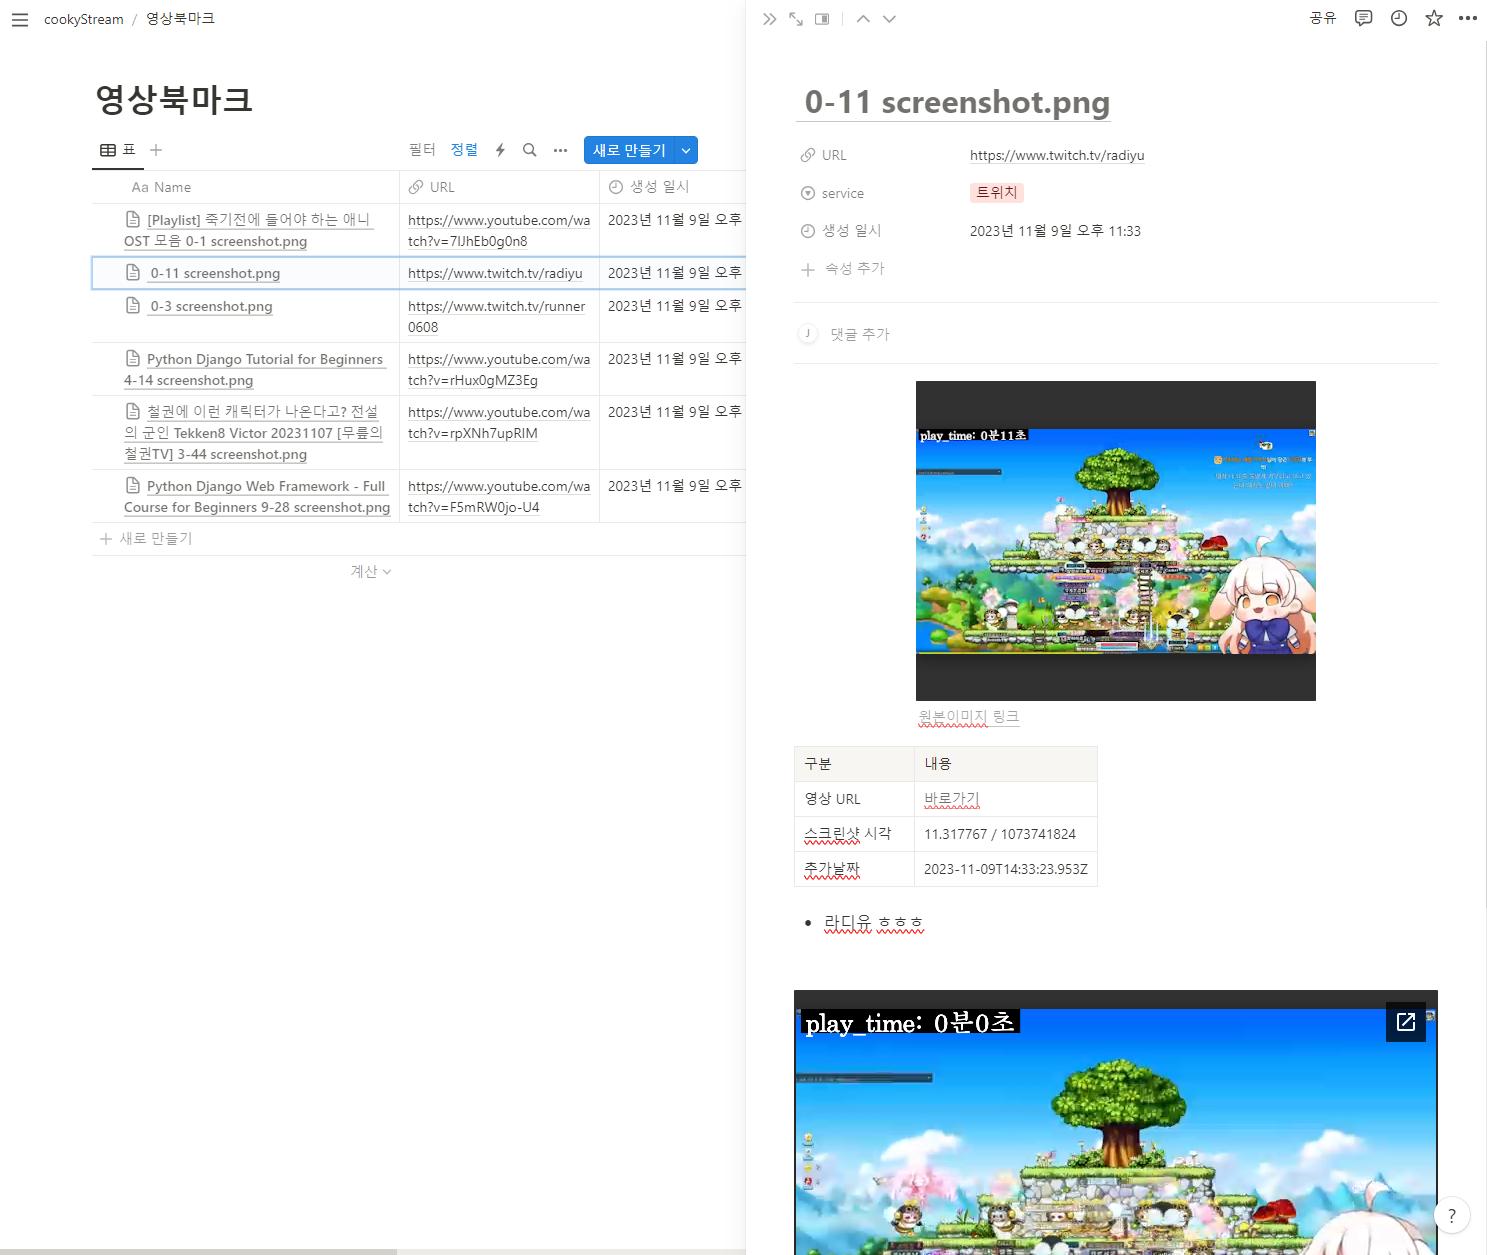The height and width of the screenshot is (1255, 1487).
Task: Click the 공유 share button
Action: 1323,18
